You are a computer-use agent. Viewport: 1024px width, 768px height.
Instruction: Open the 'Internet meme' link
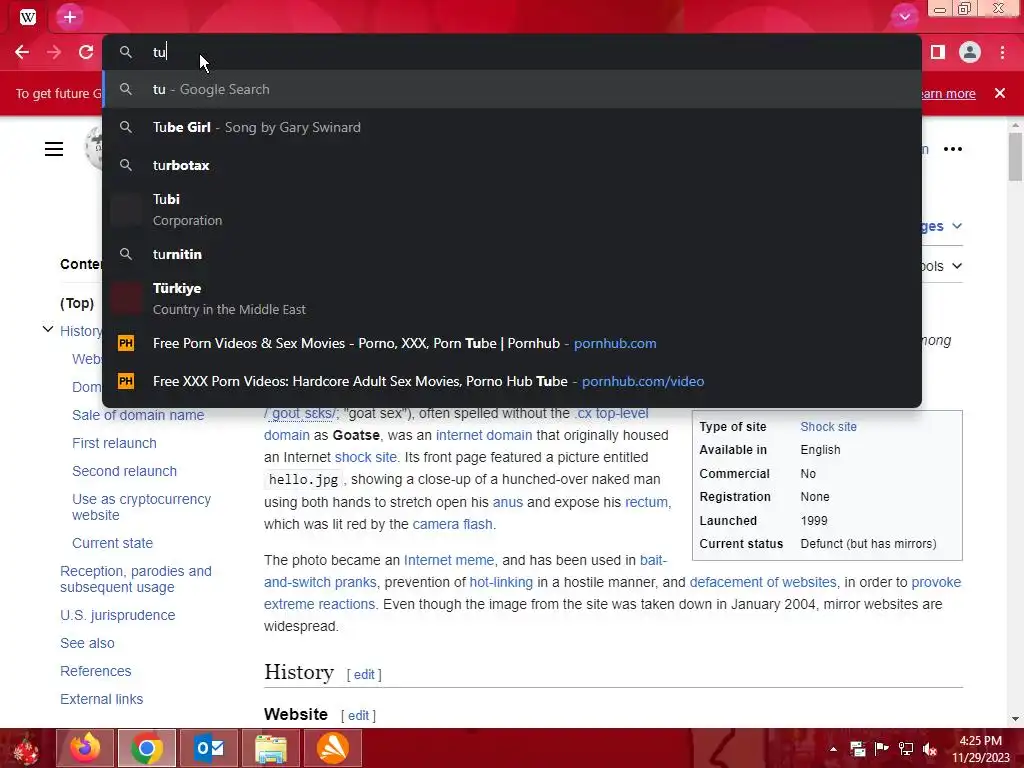click(x=449, y=560)
